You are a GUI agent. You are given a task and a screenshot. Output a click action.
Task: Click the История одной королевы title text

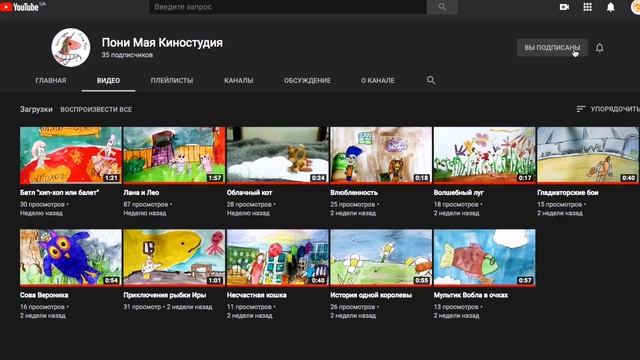(x=371, y=295)
